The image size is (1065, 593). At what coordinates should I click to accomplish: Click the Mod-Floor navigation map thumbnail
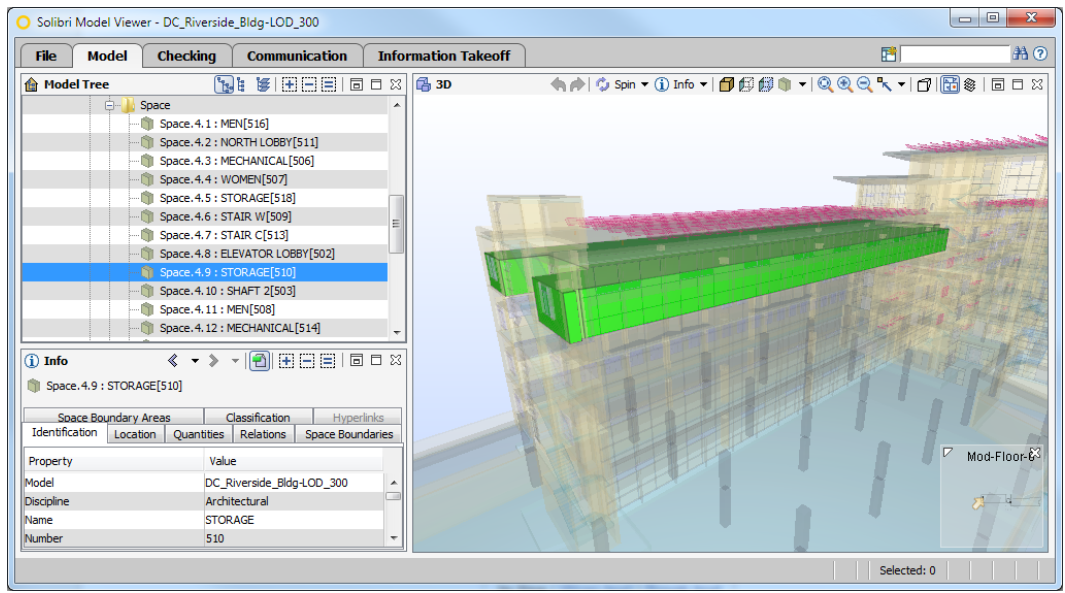pos(992,495)
